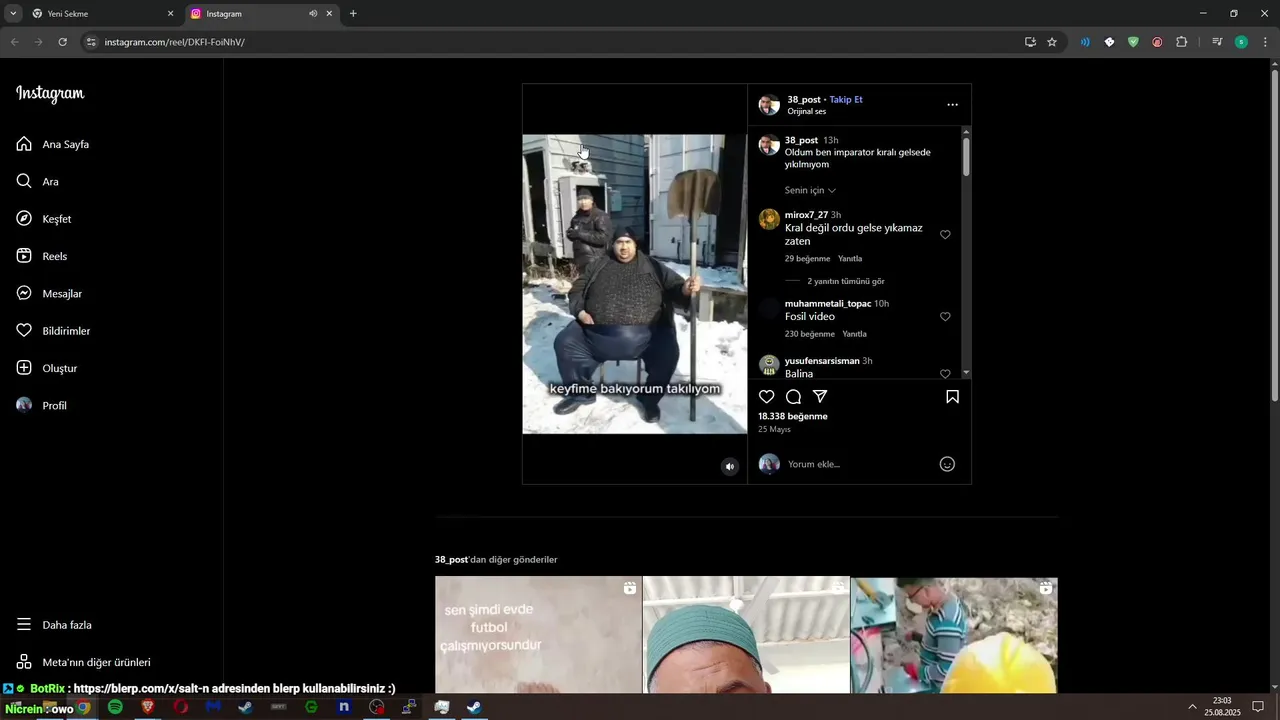Screen dimensions: 1280x720
Task: Reload the page
Action: [62, 42]
